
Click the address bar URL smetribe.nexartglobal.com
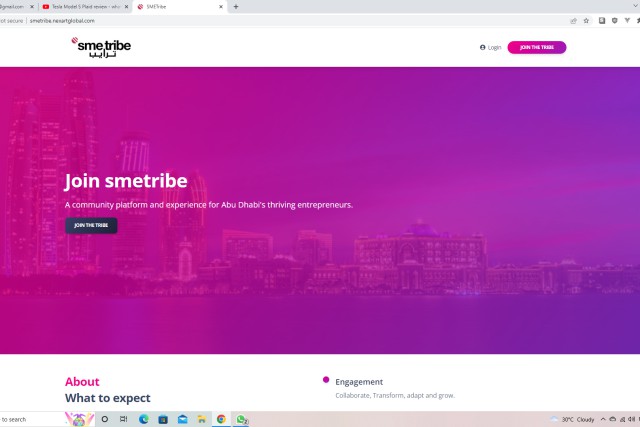[62, 21]
